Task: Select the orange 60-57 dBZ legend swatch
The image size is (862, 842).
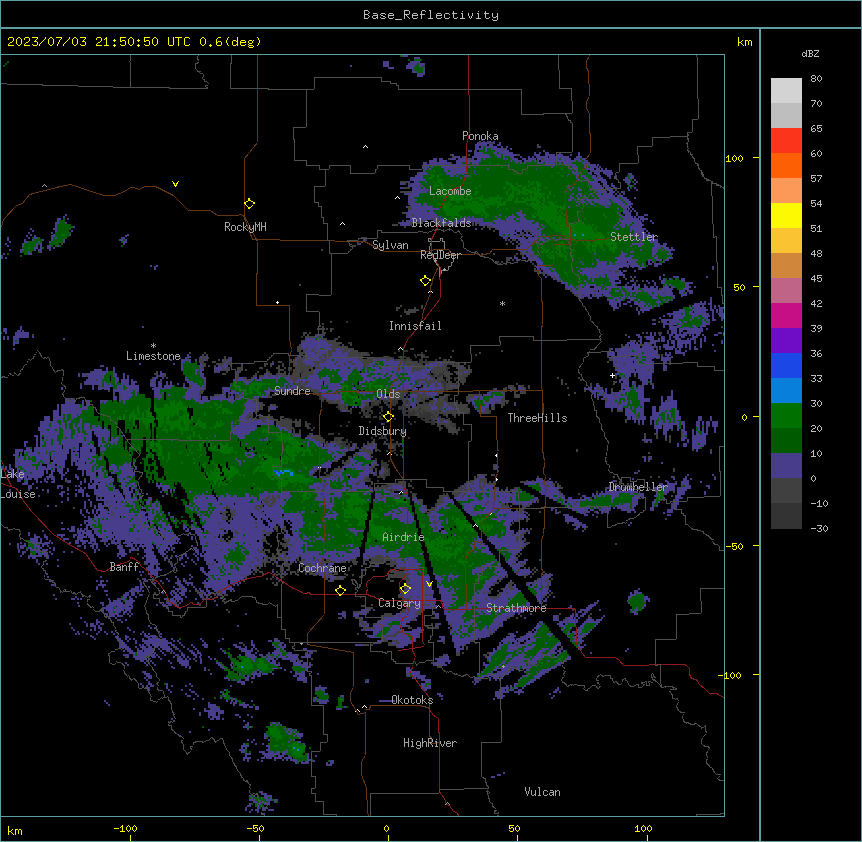Action: (x=786, y=165)
